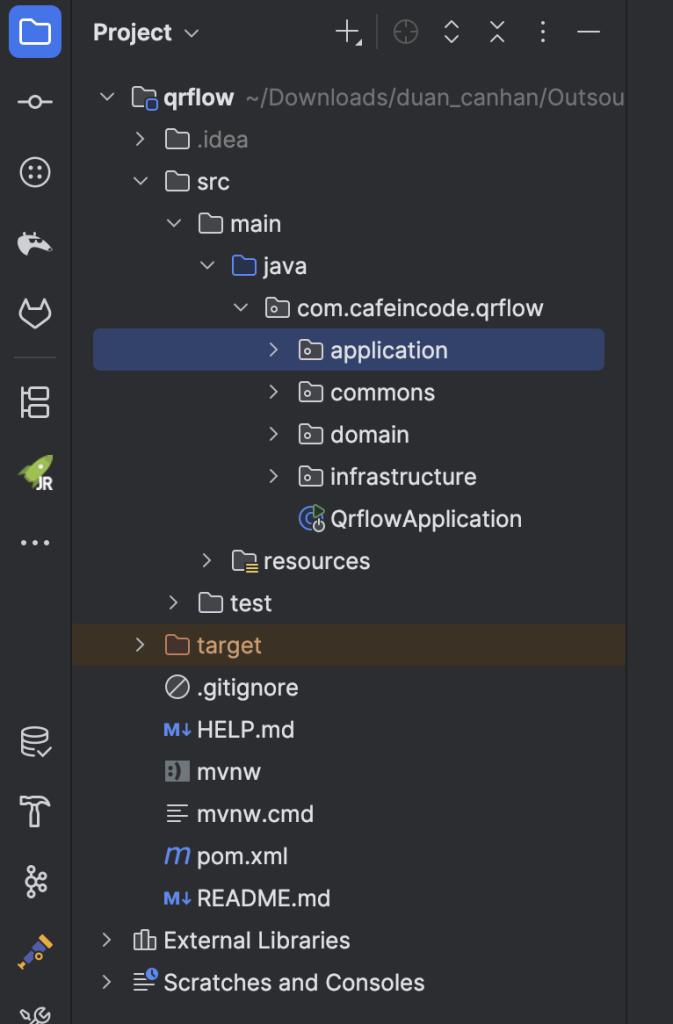Open the panel options three-dot menu
Viewport: 673px width, 1024px height.
pos(543,33)
